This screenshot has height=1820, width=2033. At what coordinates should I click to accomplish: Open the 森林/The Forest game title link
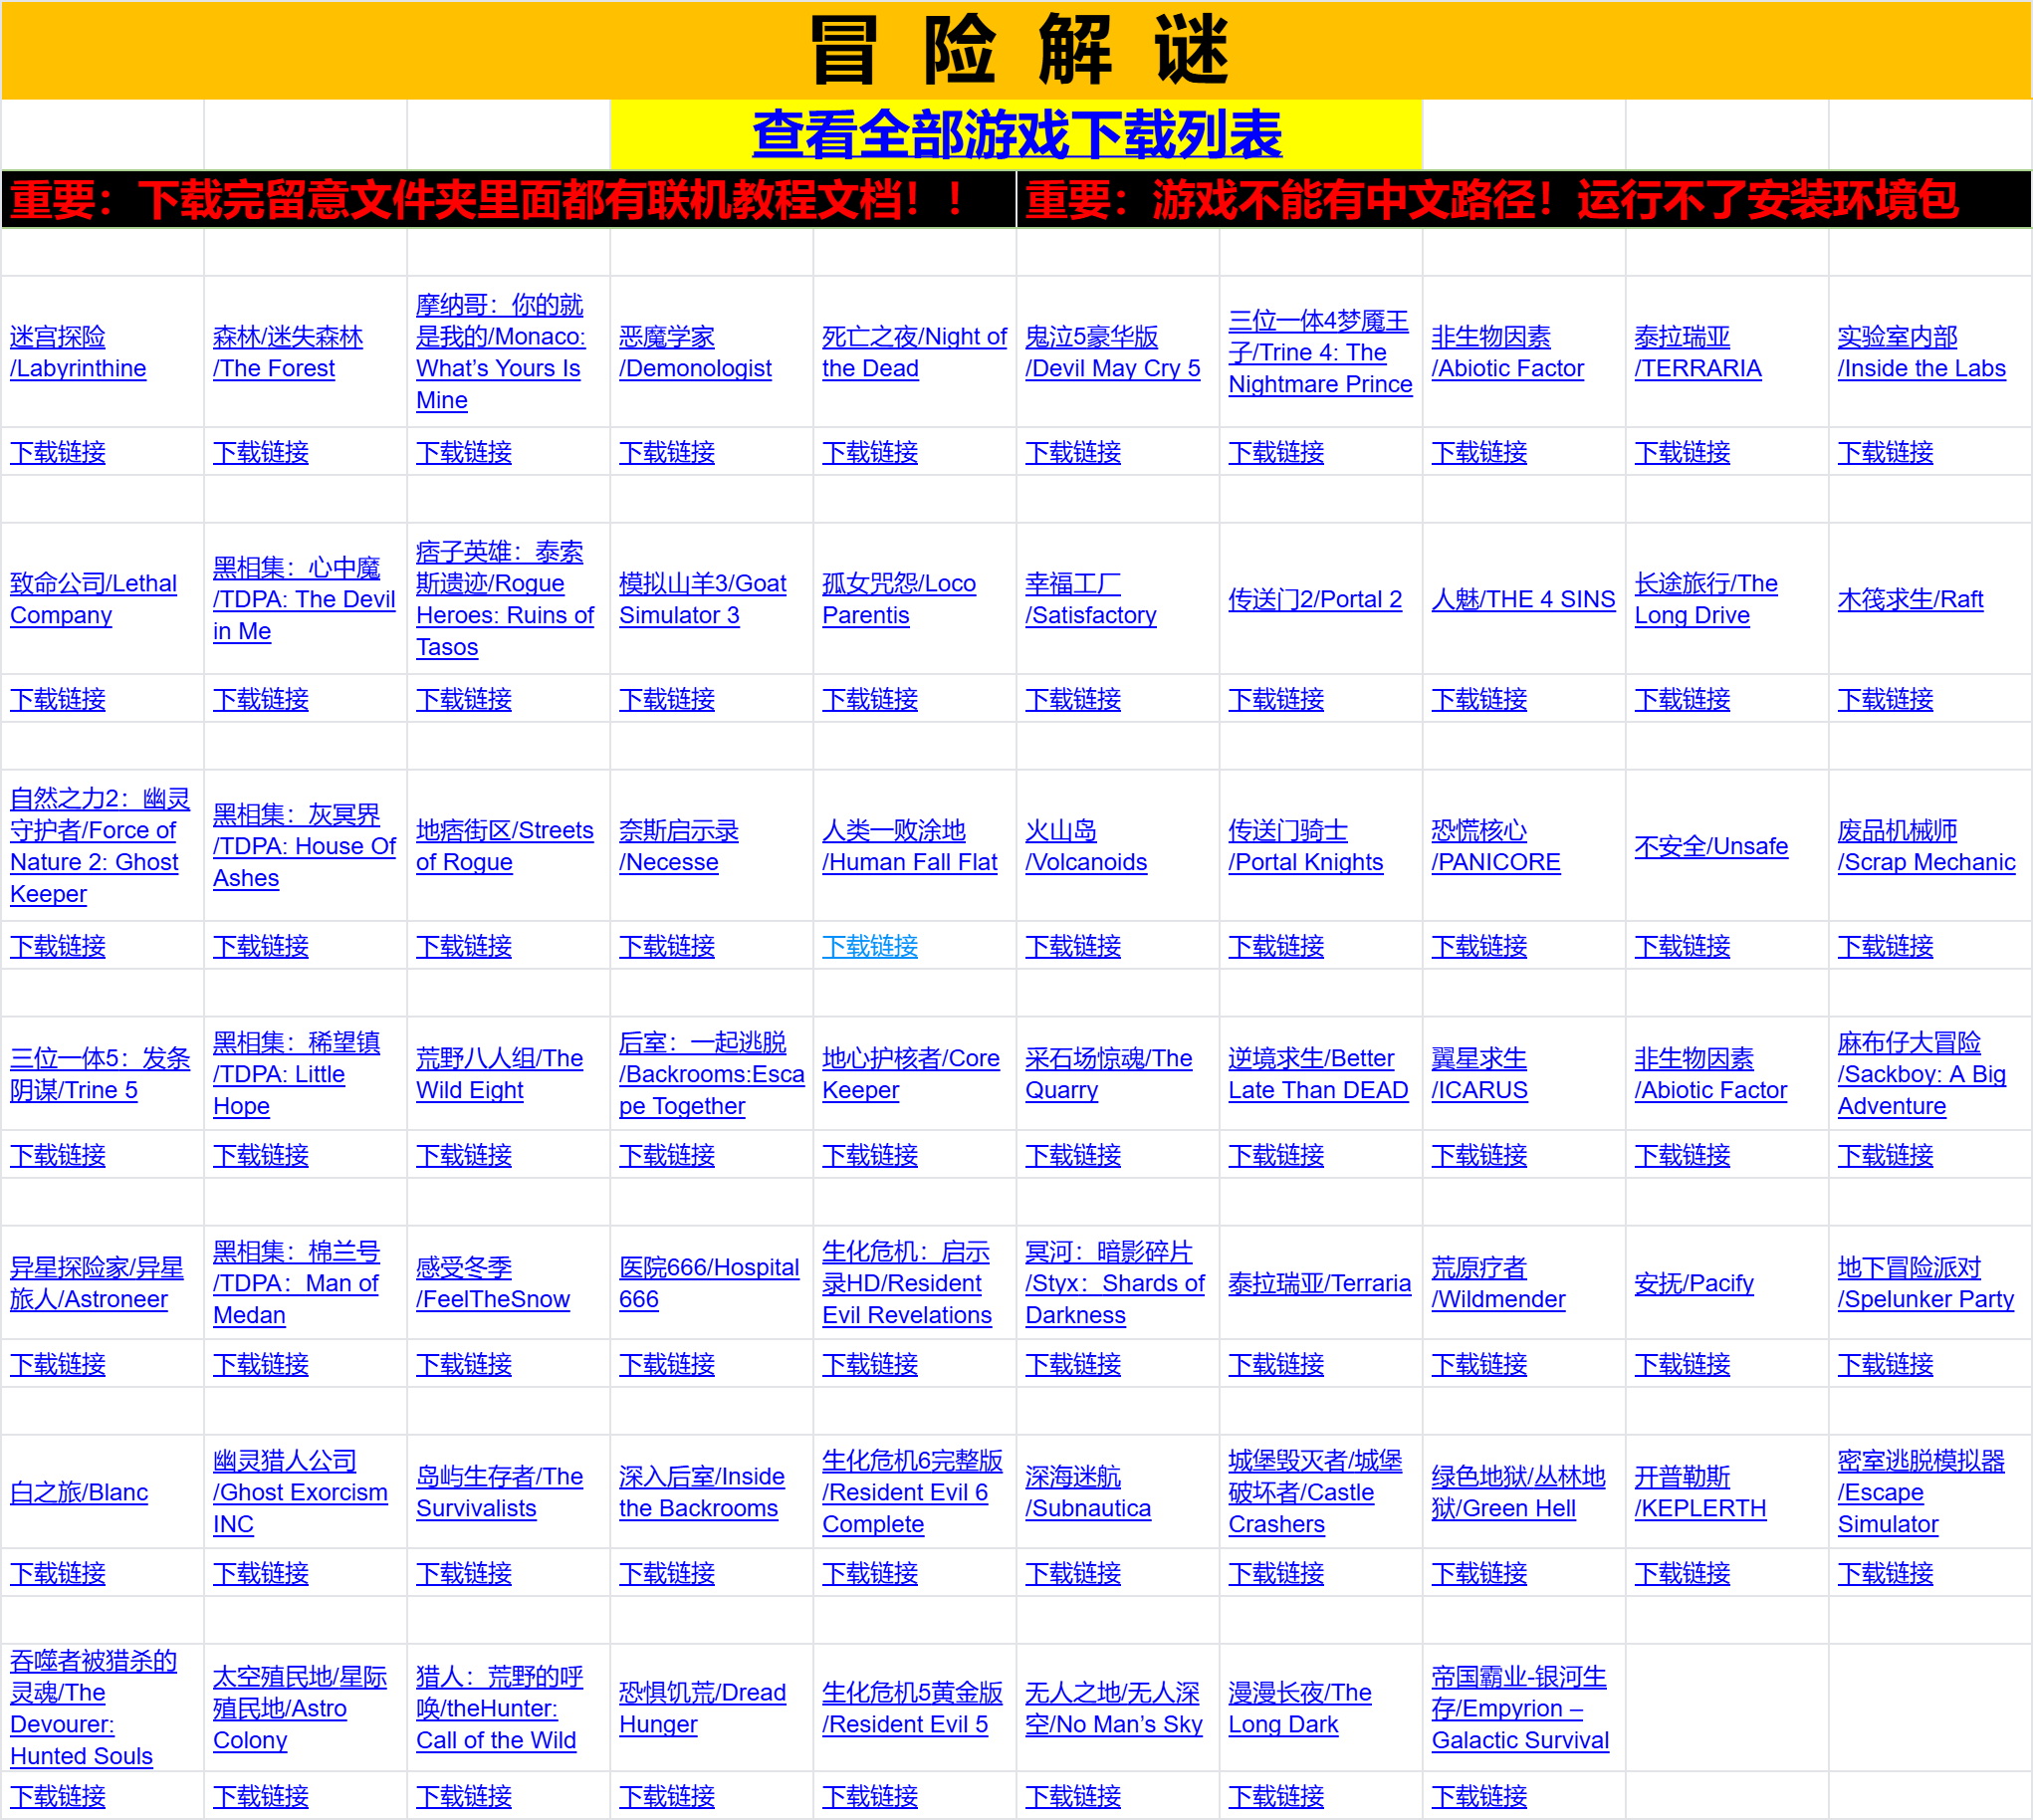(x=287, y=353)
